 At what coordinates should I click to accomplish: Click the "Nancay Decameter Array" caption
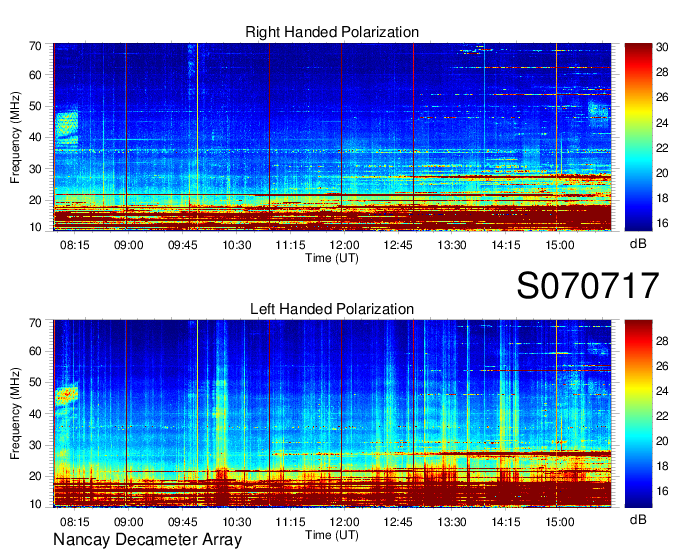pos(147,540)
